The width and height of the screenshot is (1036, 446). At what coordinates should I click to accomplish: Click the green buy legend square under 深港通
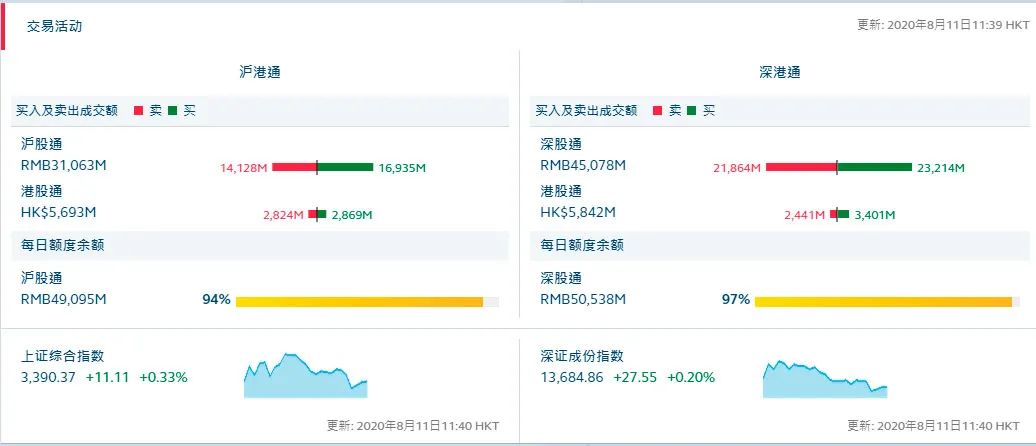pos(692,111)
